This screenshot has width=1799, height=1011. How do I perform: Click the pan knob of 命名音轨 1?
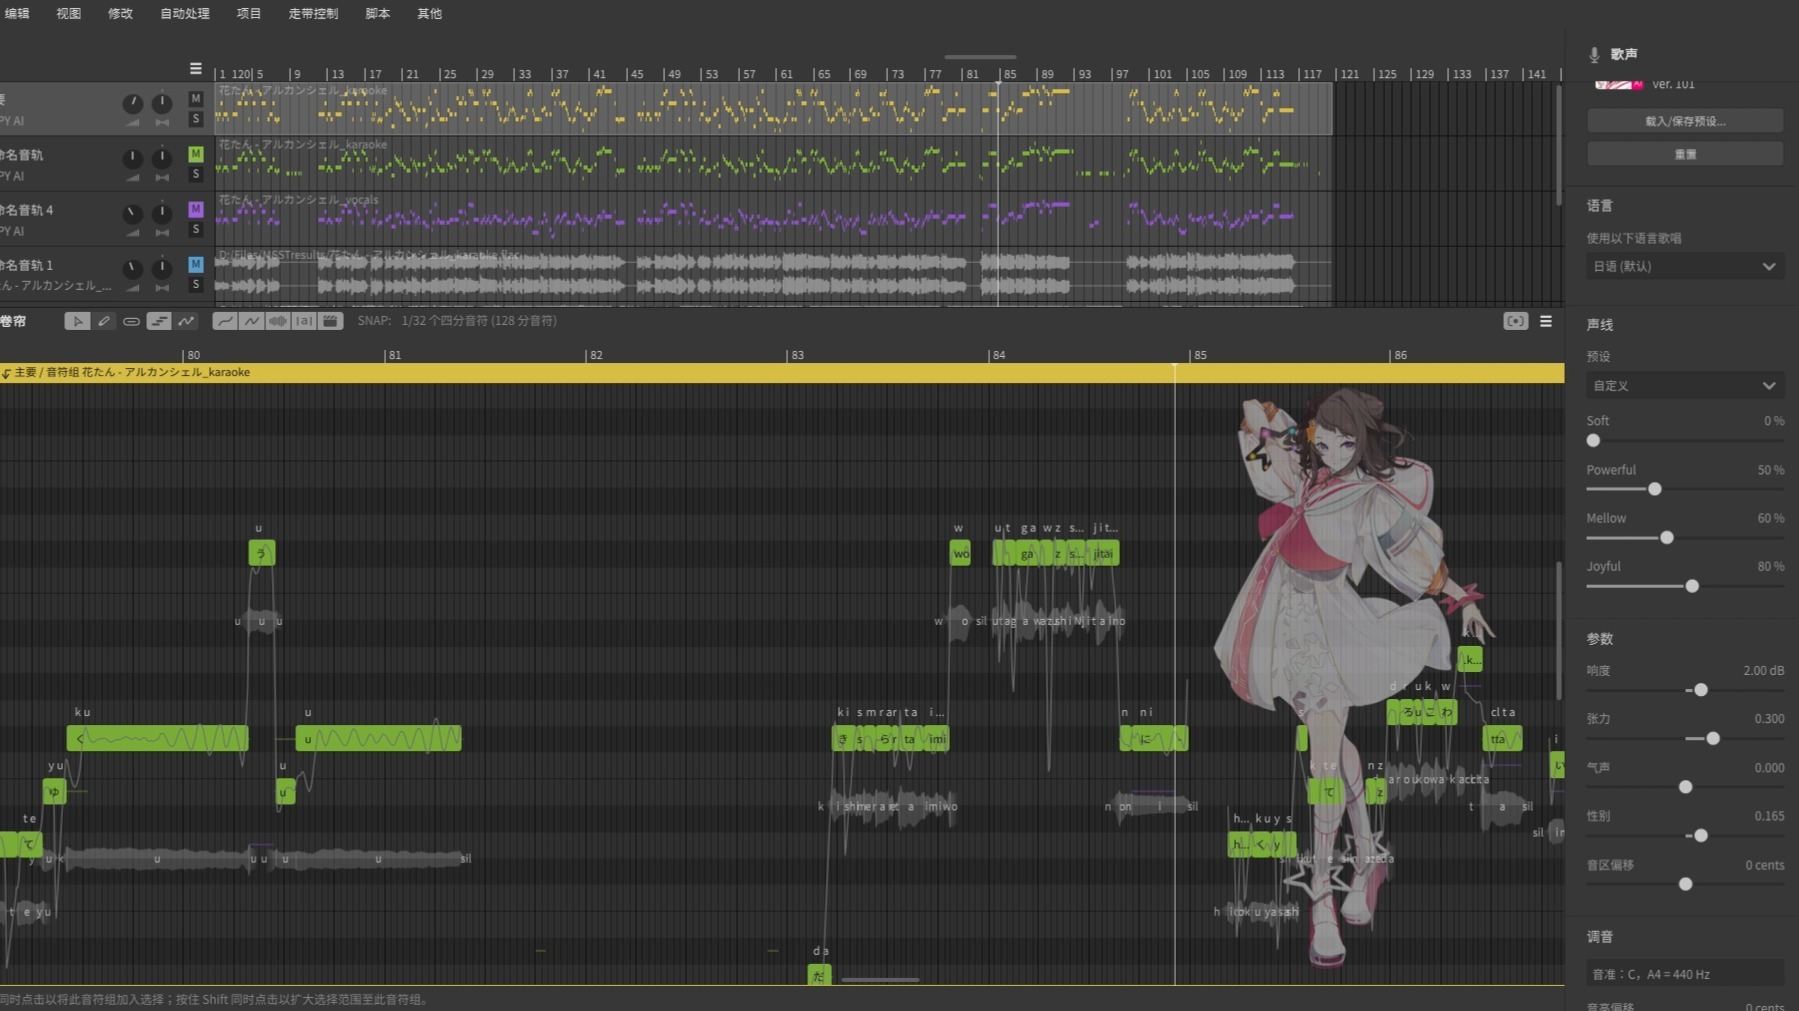161,269
